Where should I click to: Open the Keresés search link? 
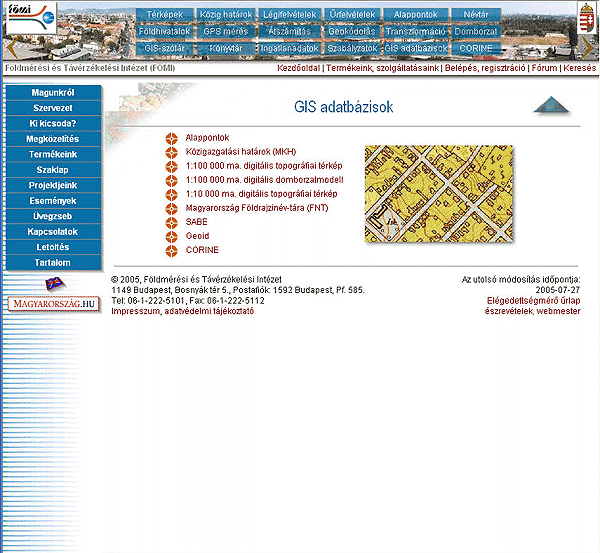(x=579, y=68)
